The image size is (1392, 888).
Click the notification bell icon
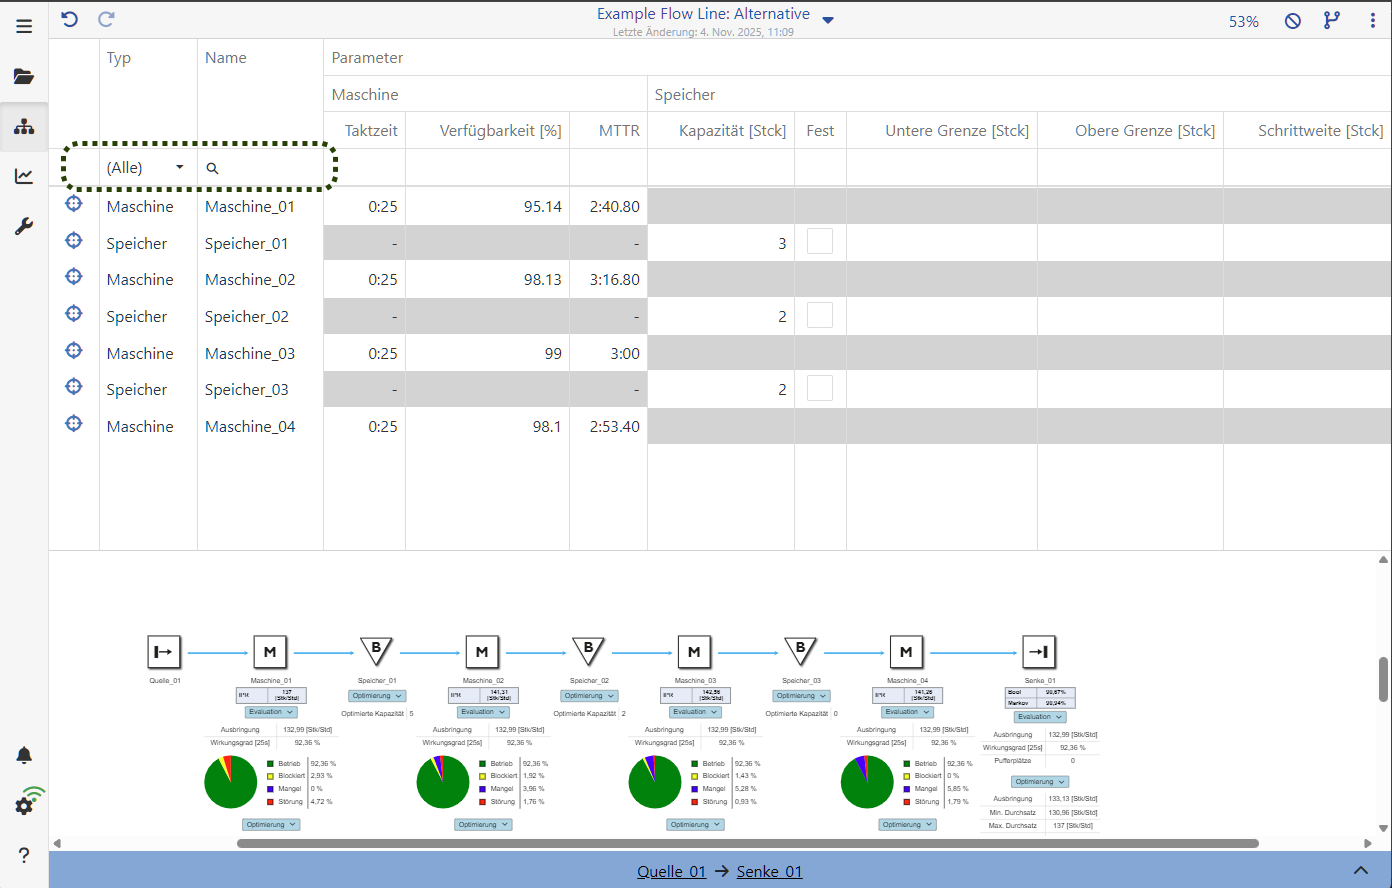point(23,755)
